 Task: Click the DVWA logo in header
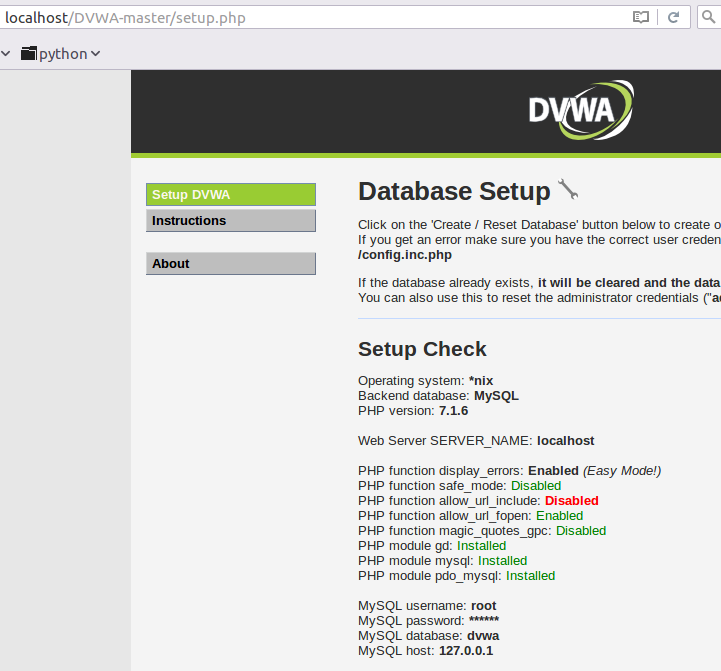click(581, 110)
